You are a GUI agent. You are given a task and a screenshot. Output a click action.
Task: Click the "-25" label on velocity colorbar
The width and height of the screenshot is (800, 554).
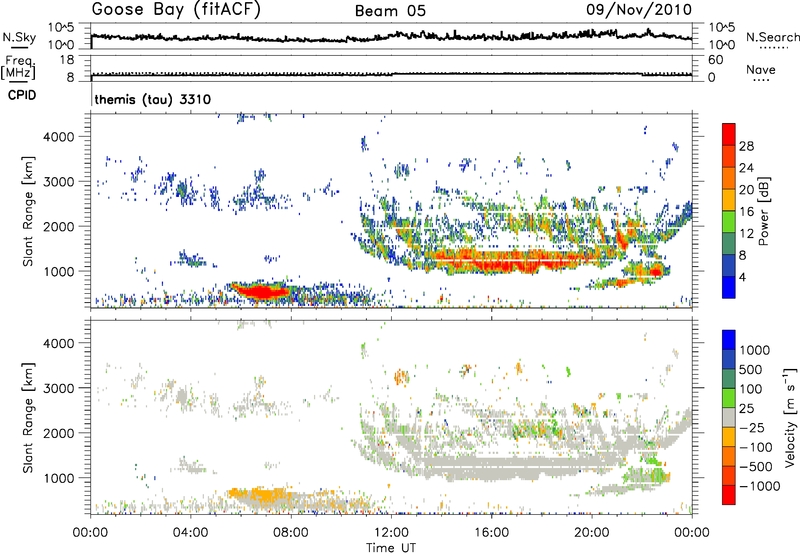(752, 428)
